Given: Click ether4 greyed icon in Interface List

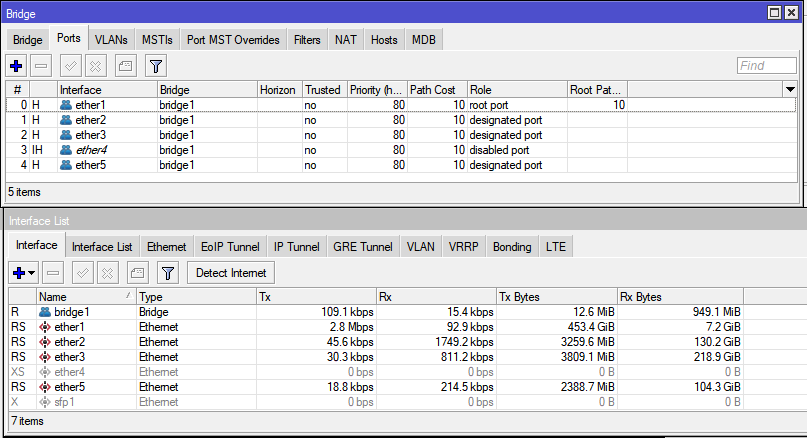Looking at the screenshot, I should (x=45, y=372).
